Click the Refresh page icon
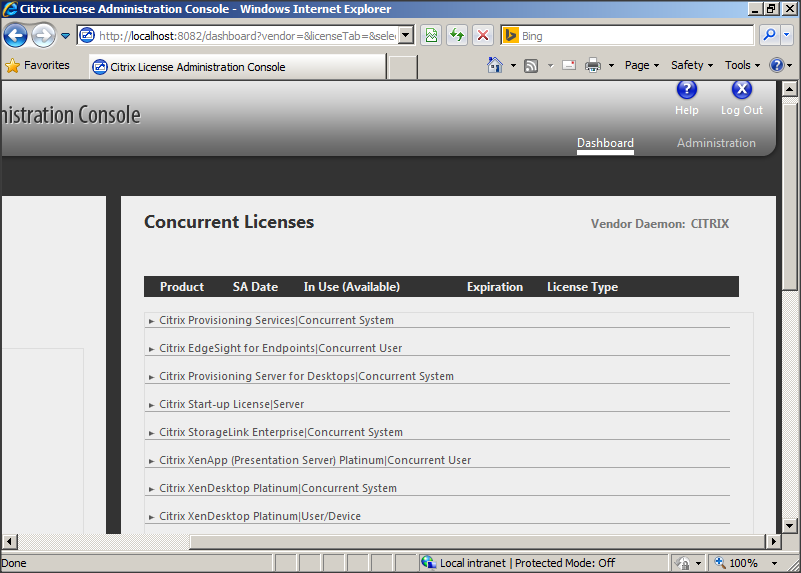801x573 pixels. tap(457, 35)
